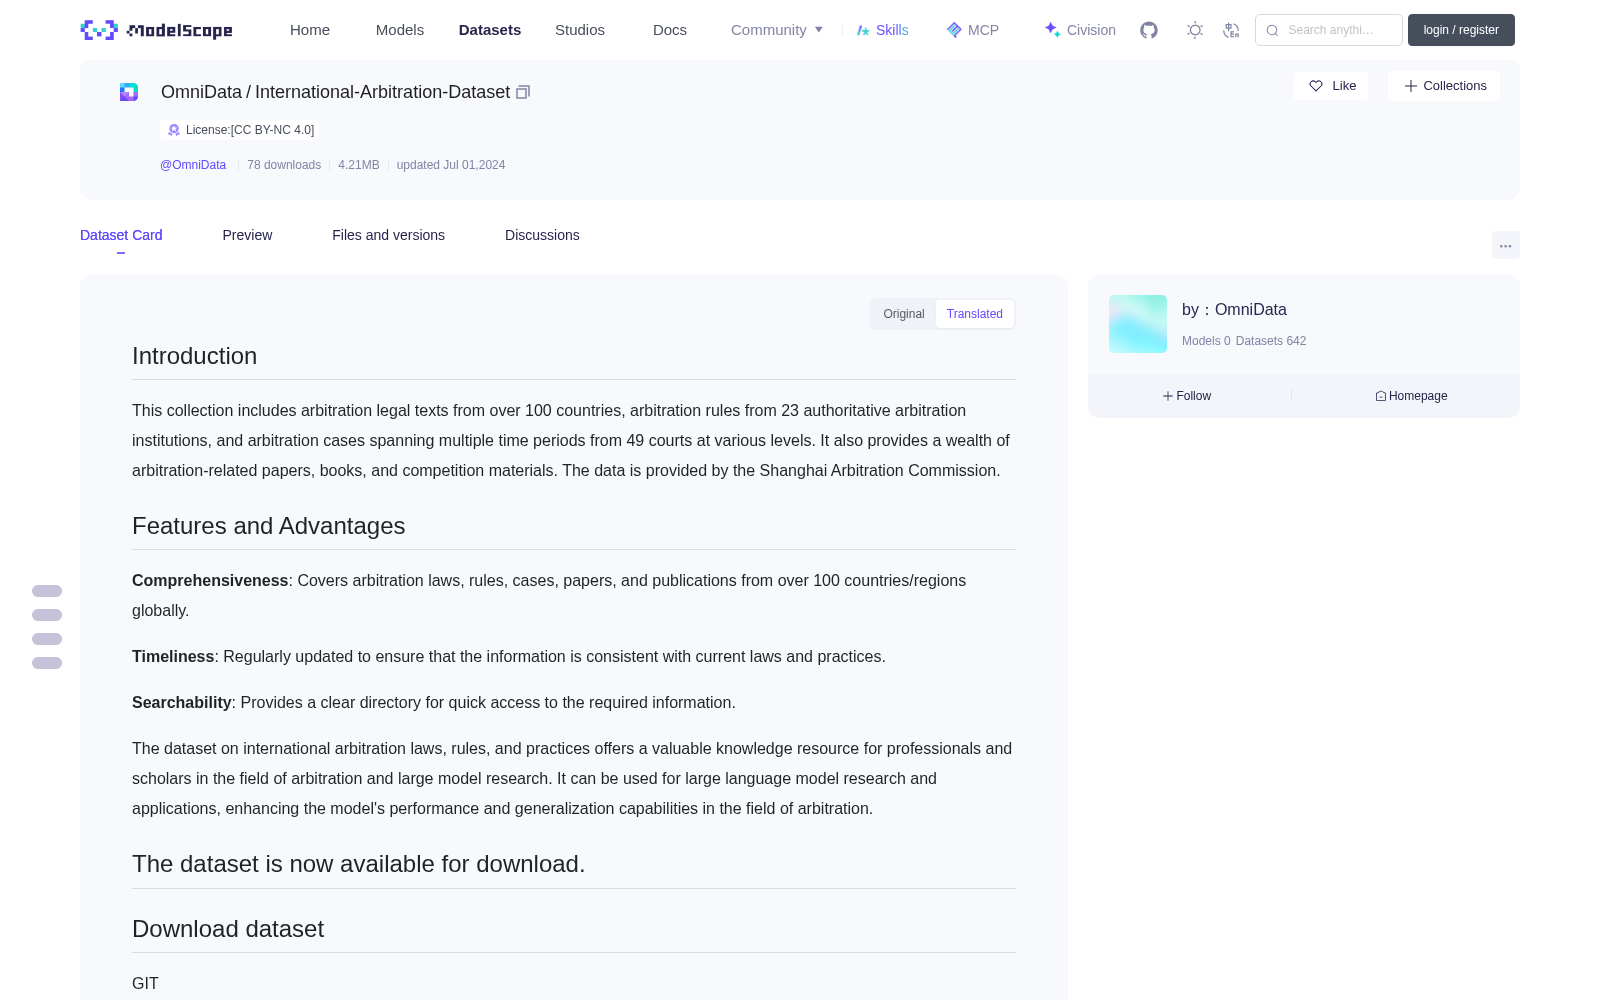
Task: Click the OmniData gradient profile thumbnail
Action: point(1138,324)
